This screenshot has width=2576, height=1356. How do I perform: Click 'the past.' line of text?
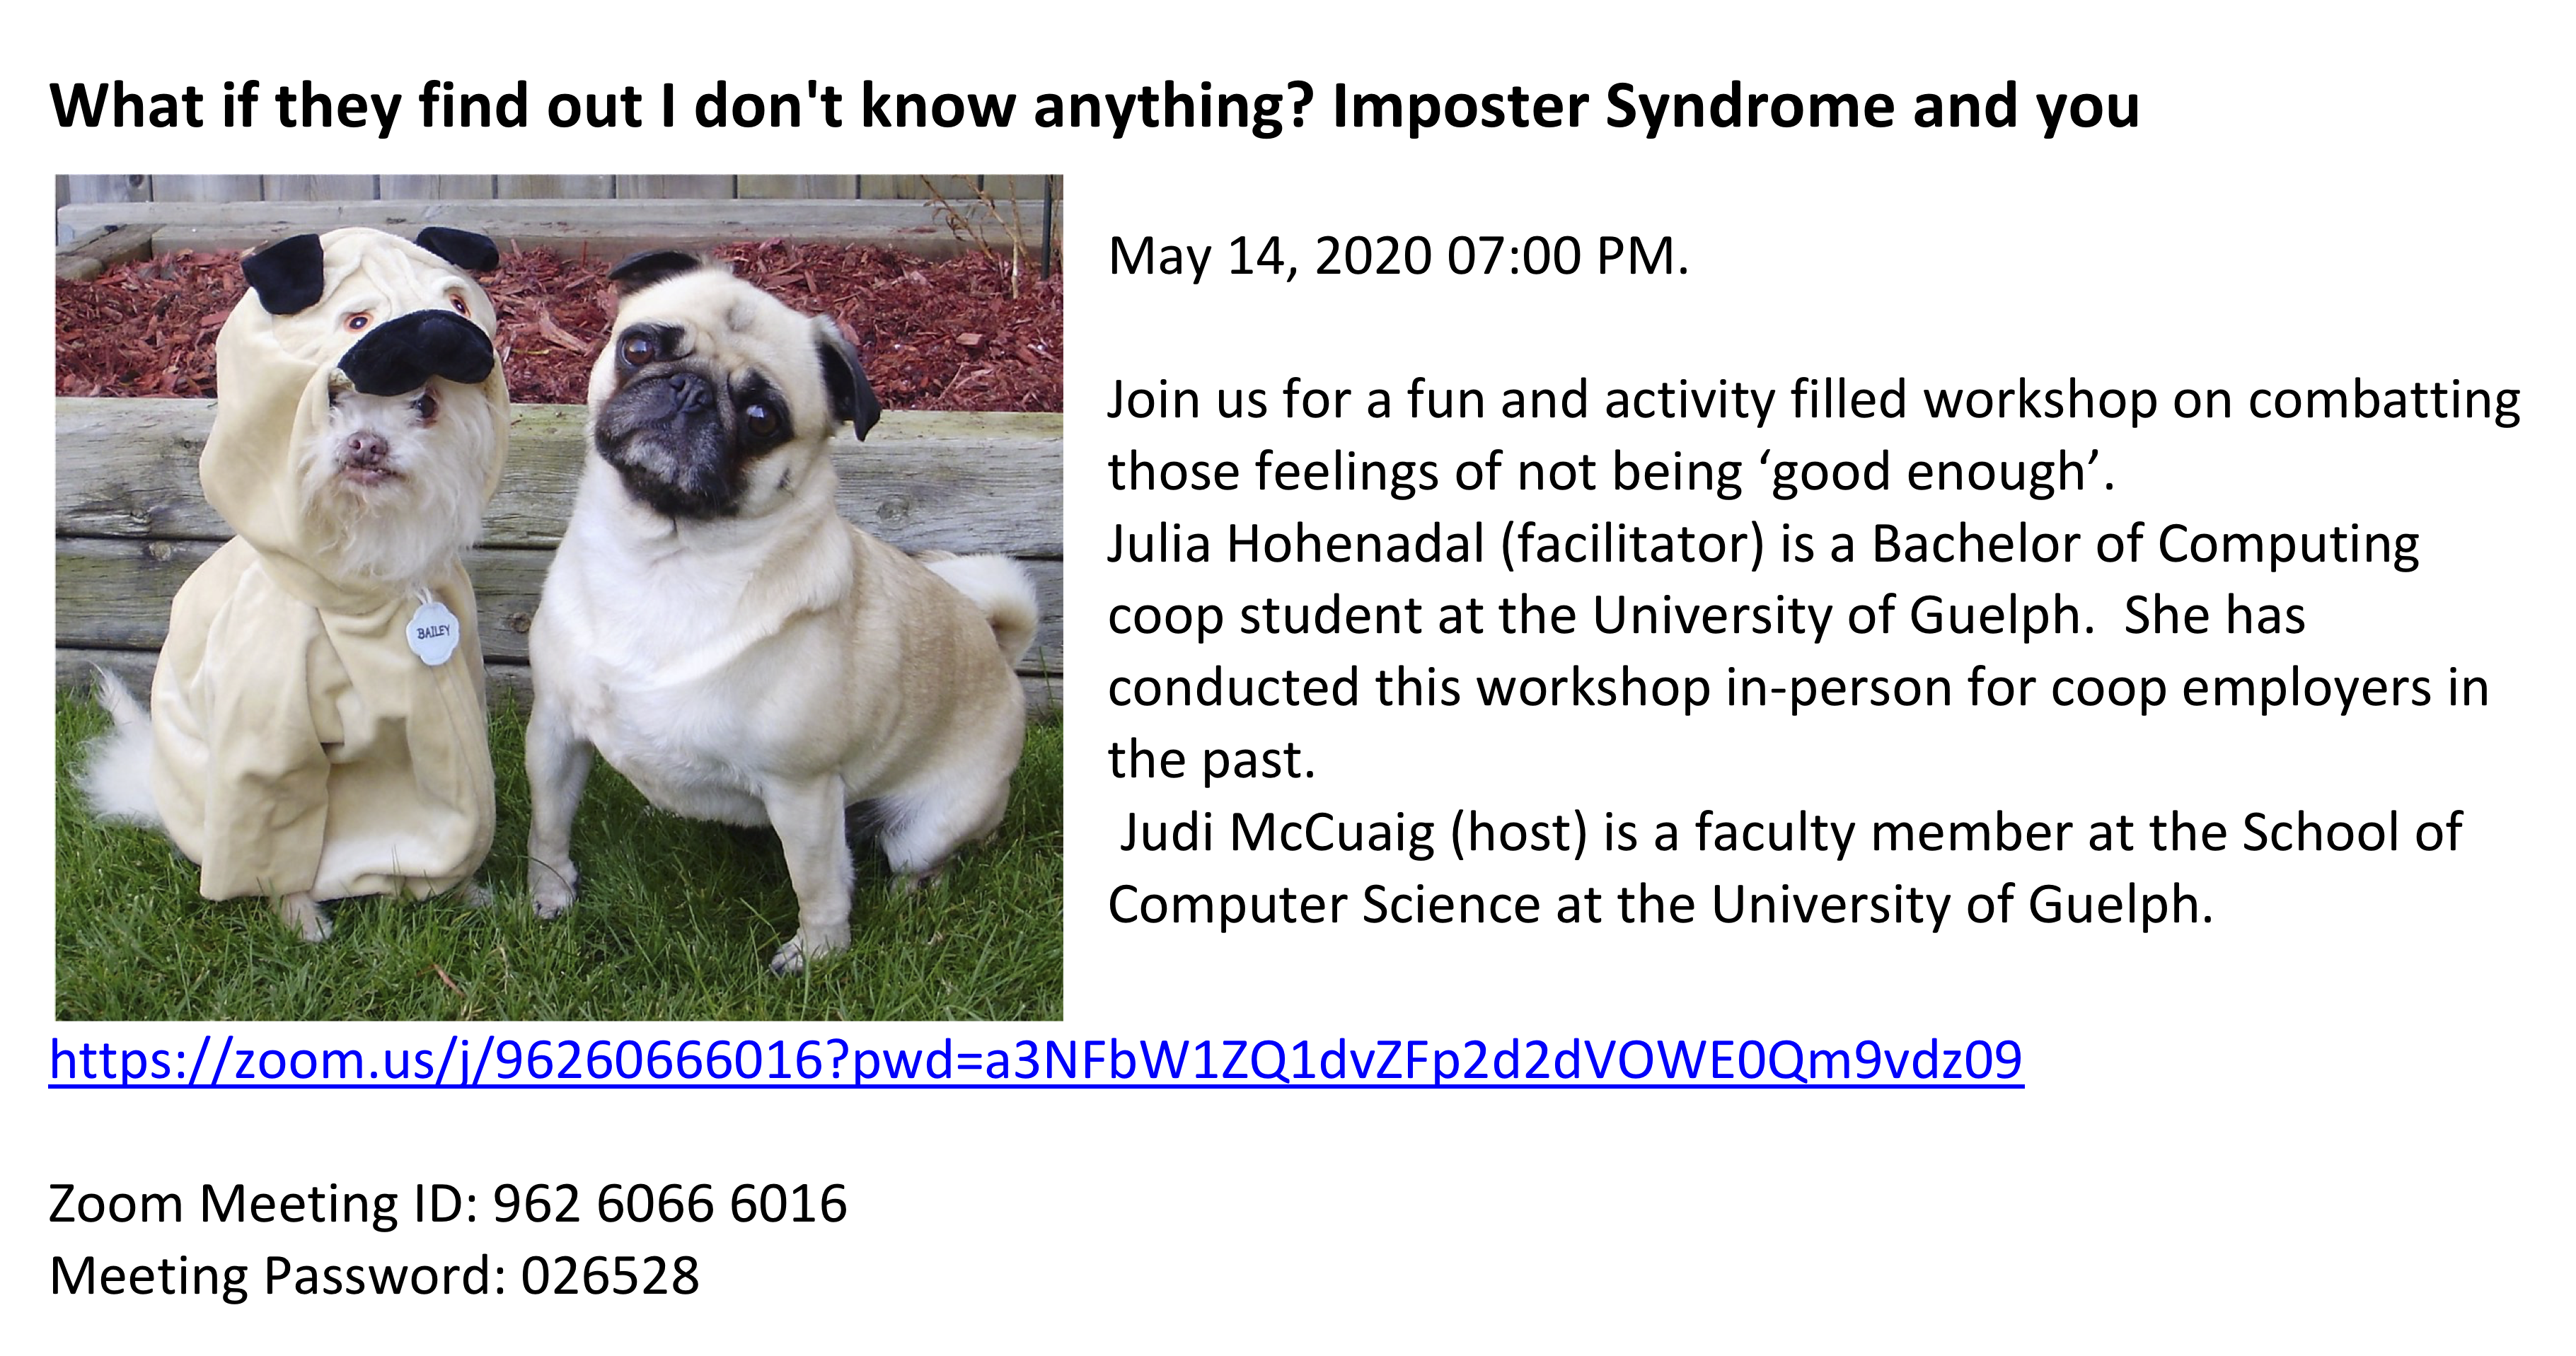click(x=1211, y=760)
